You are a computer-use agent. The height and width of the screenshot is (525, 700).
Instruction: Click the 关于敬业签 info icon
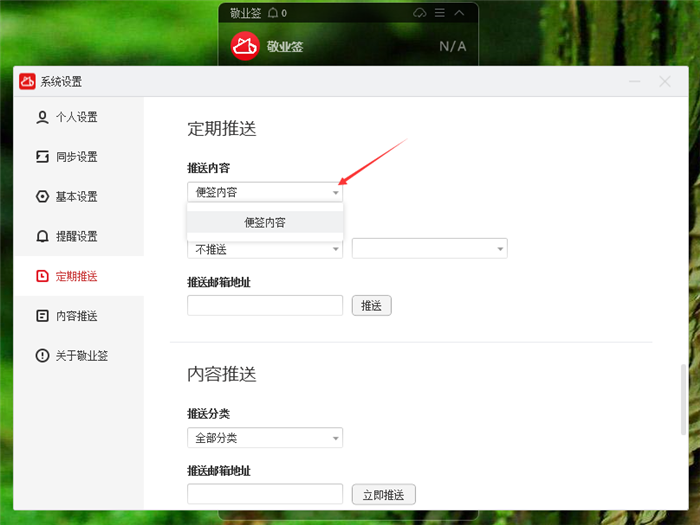point(42,355)
